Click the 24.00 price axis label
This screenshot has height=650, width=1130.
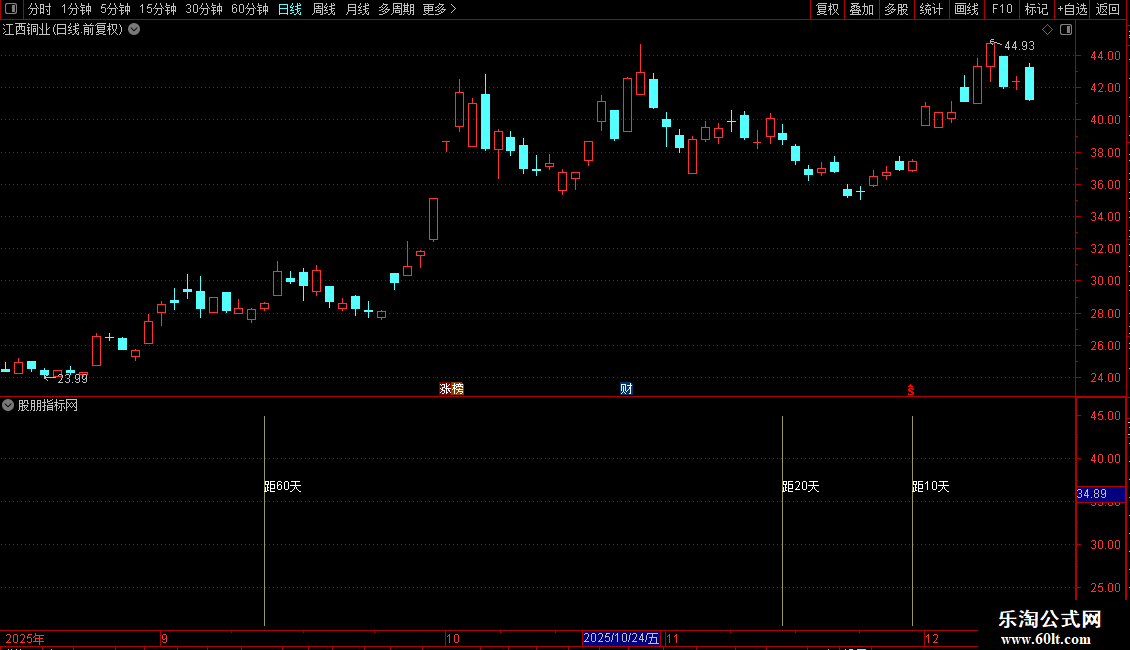[x=1105, y=378]
